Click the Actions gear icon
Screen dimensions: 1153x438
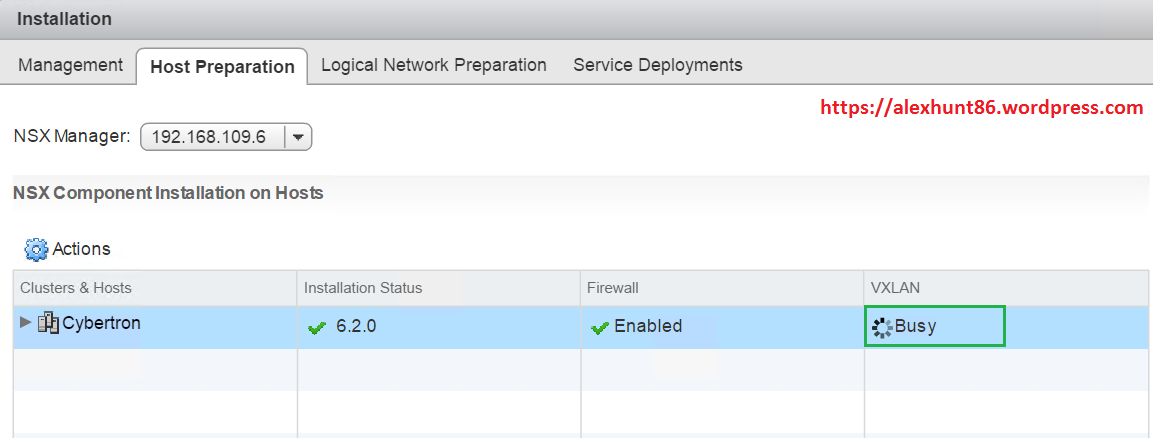tap(36, 249)
